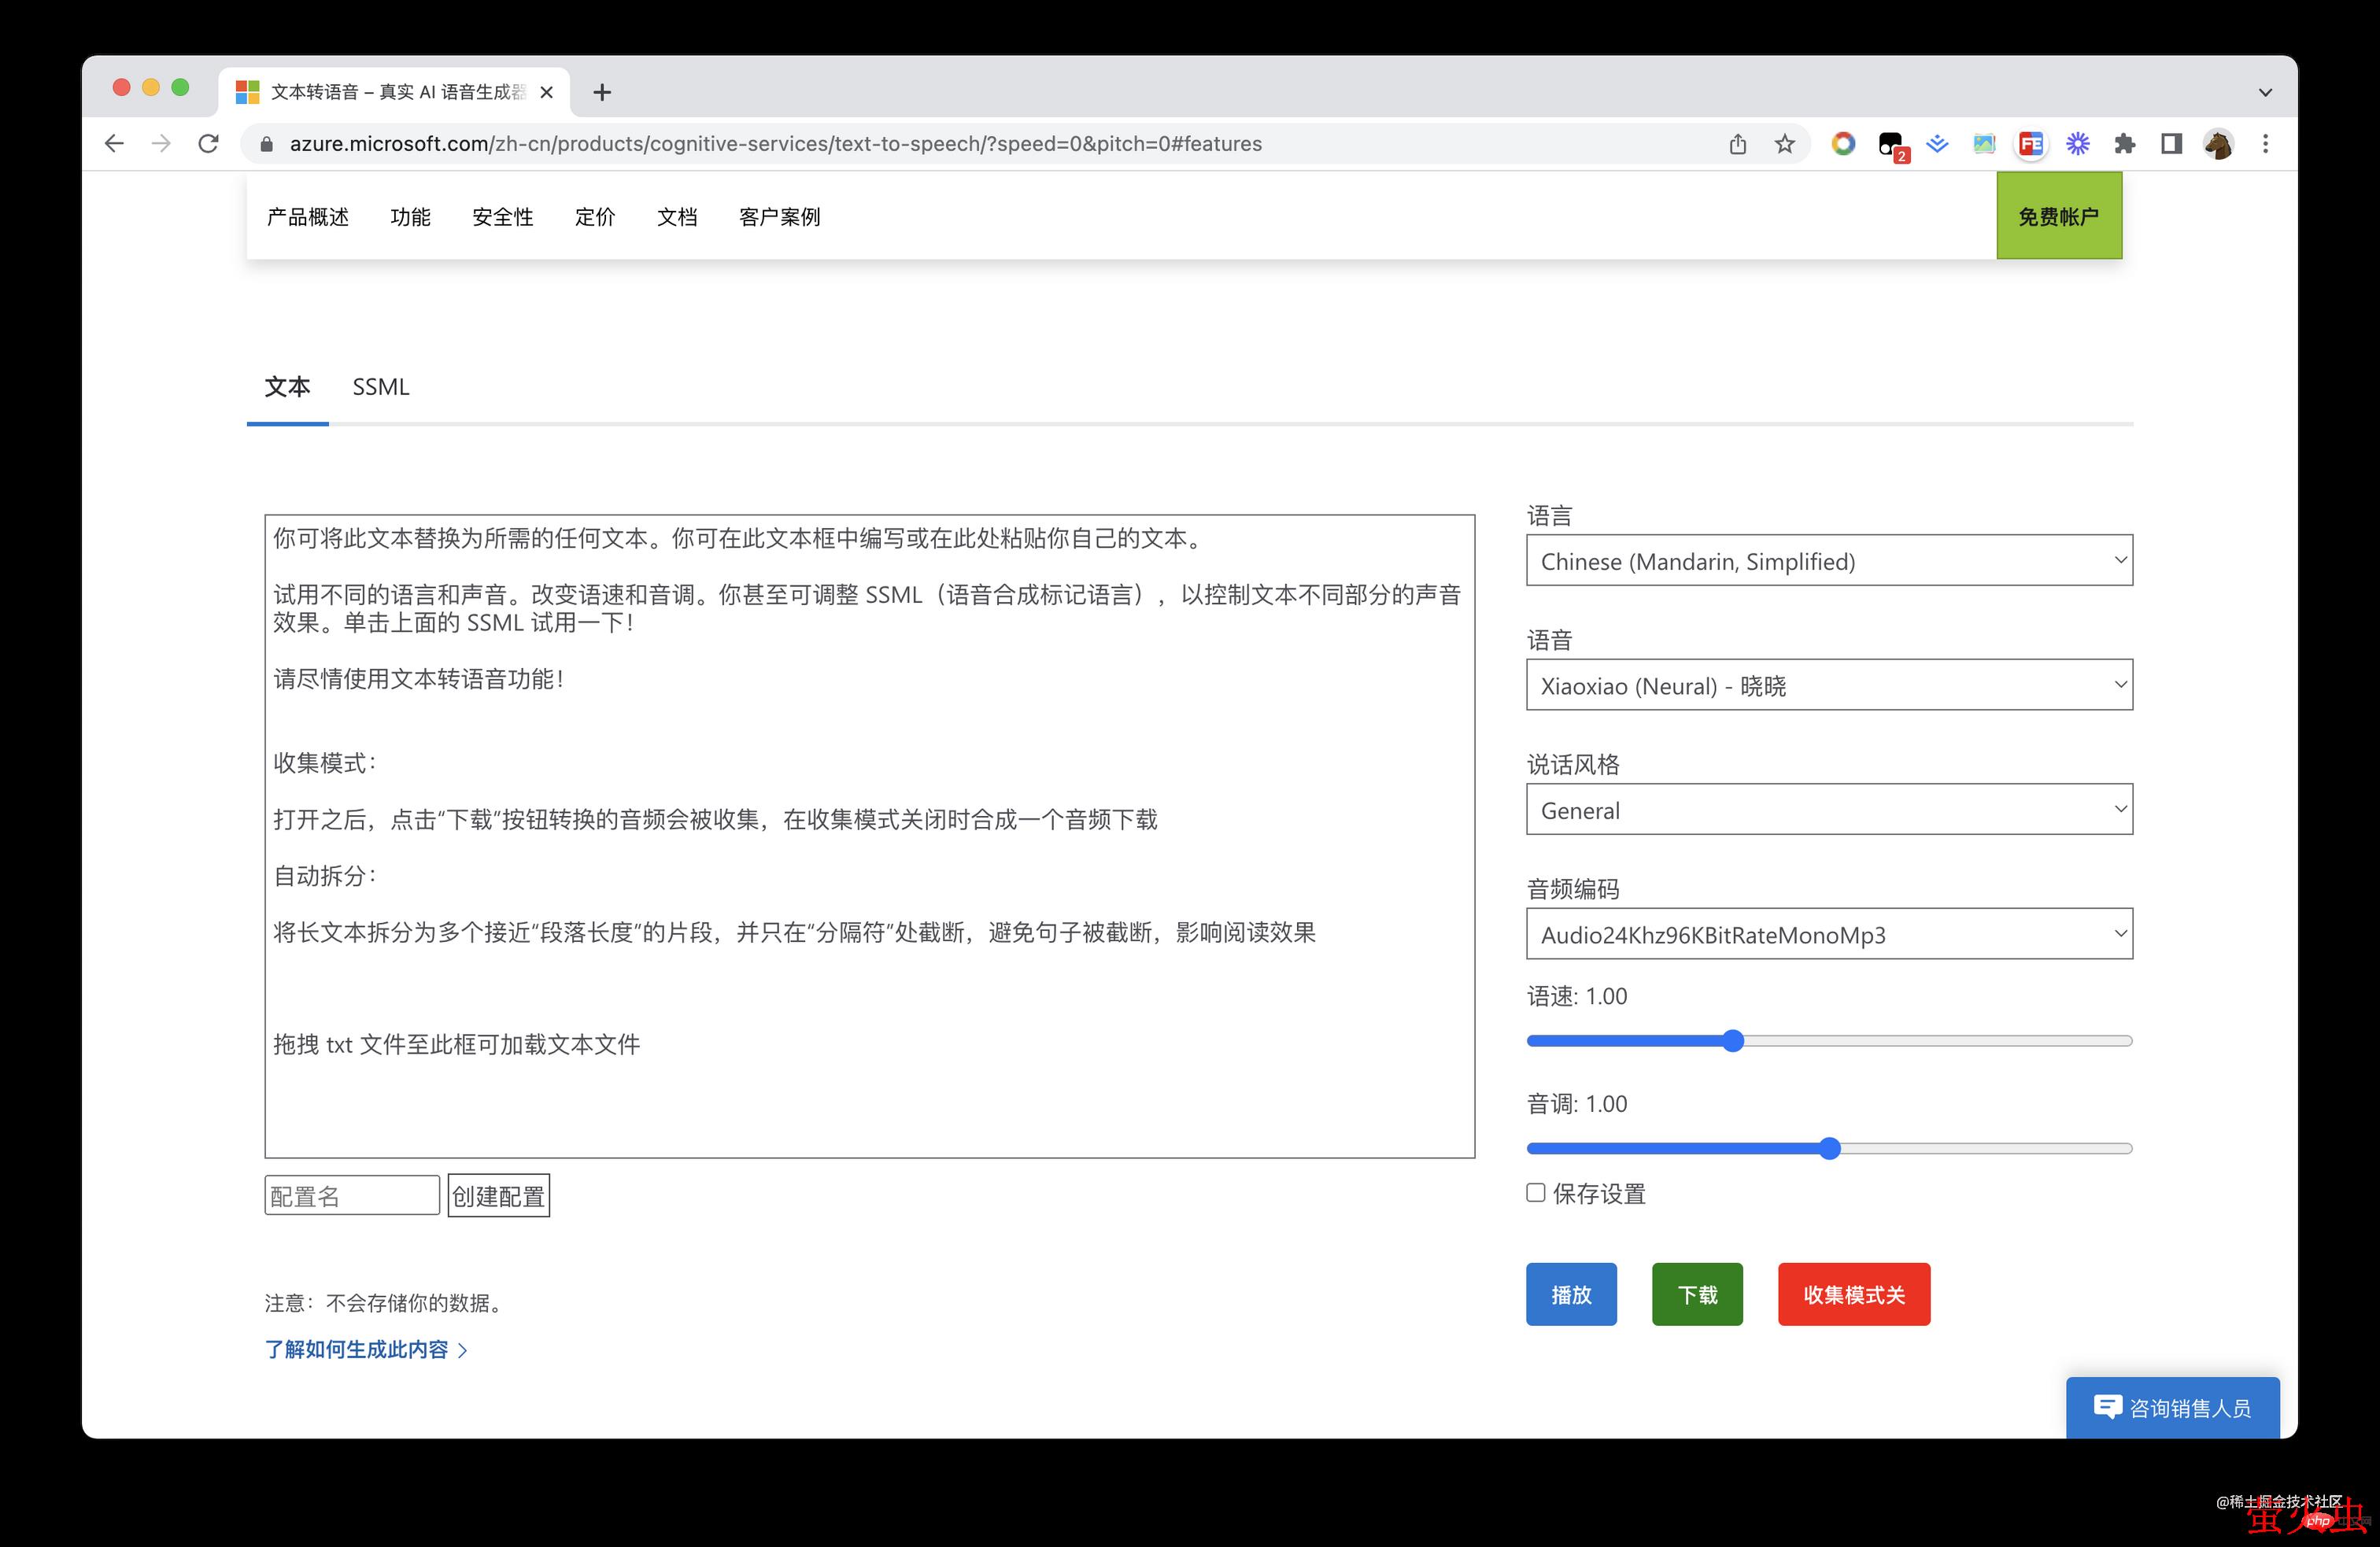This screenshot has height=1547, width=2380.
Task: Open the purple starburst extension
Action: coord(2077,144)
